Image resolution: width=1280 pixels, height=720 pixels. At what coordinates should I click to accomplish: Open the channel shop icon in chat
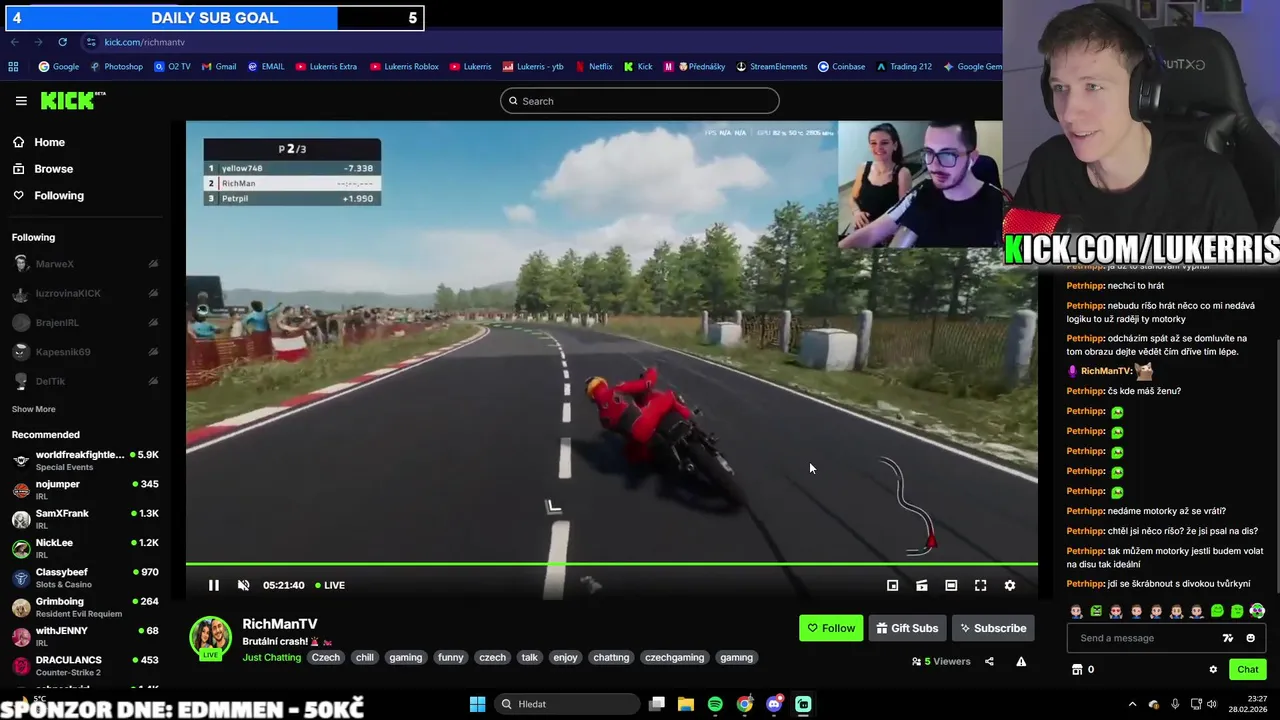[1077, 670]
